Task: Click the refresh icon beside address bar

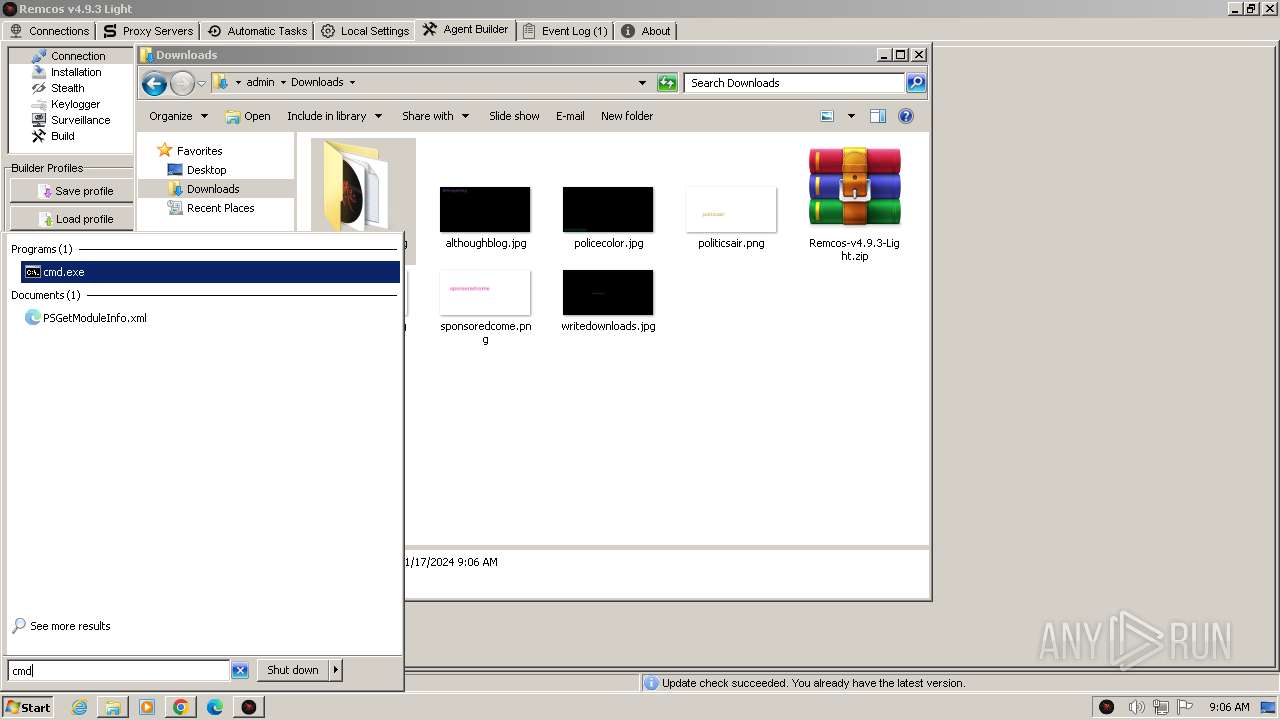Action: click(x=667, y=83)
